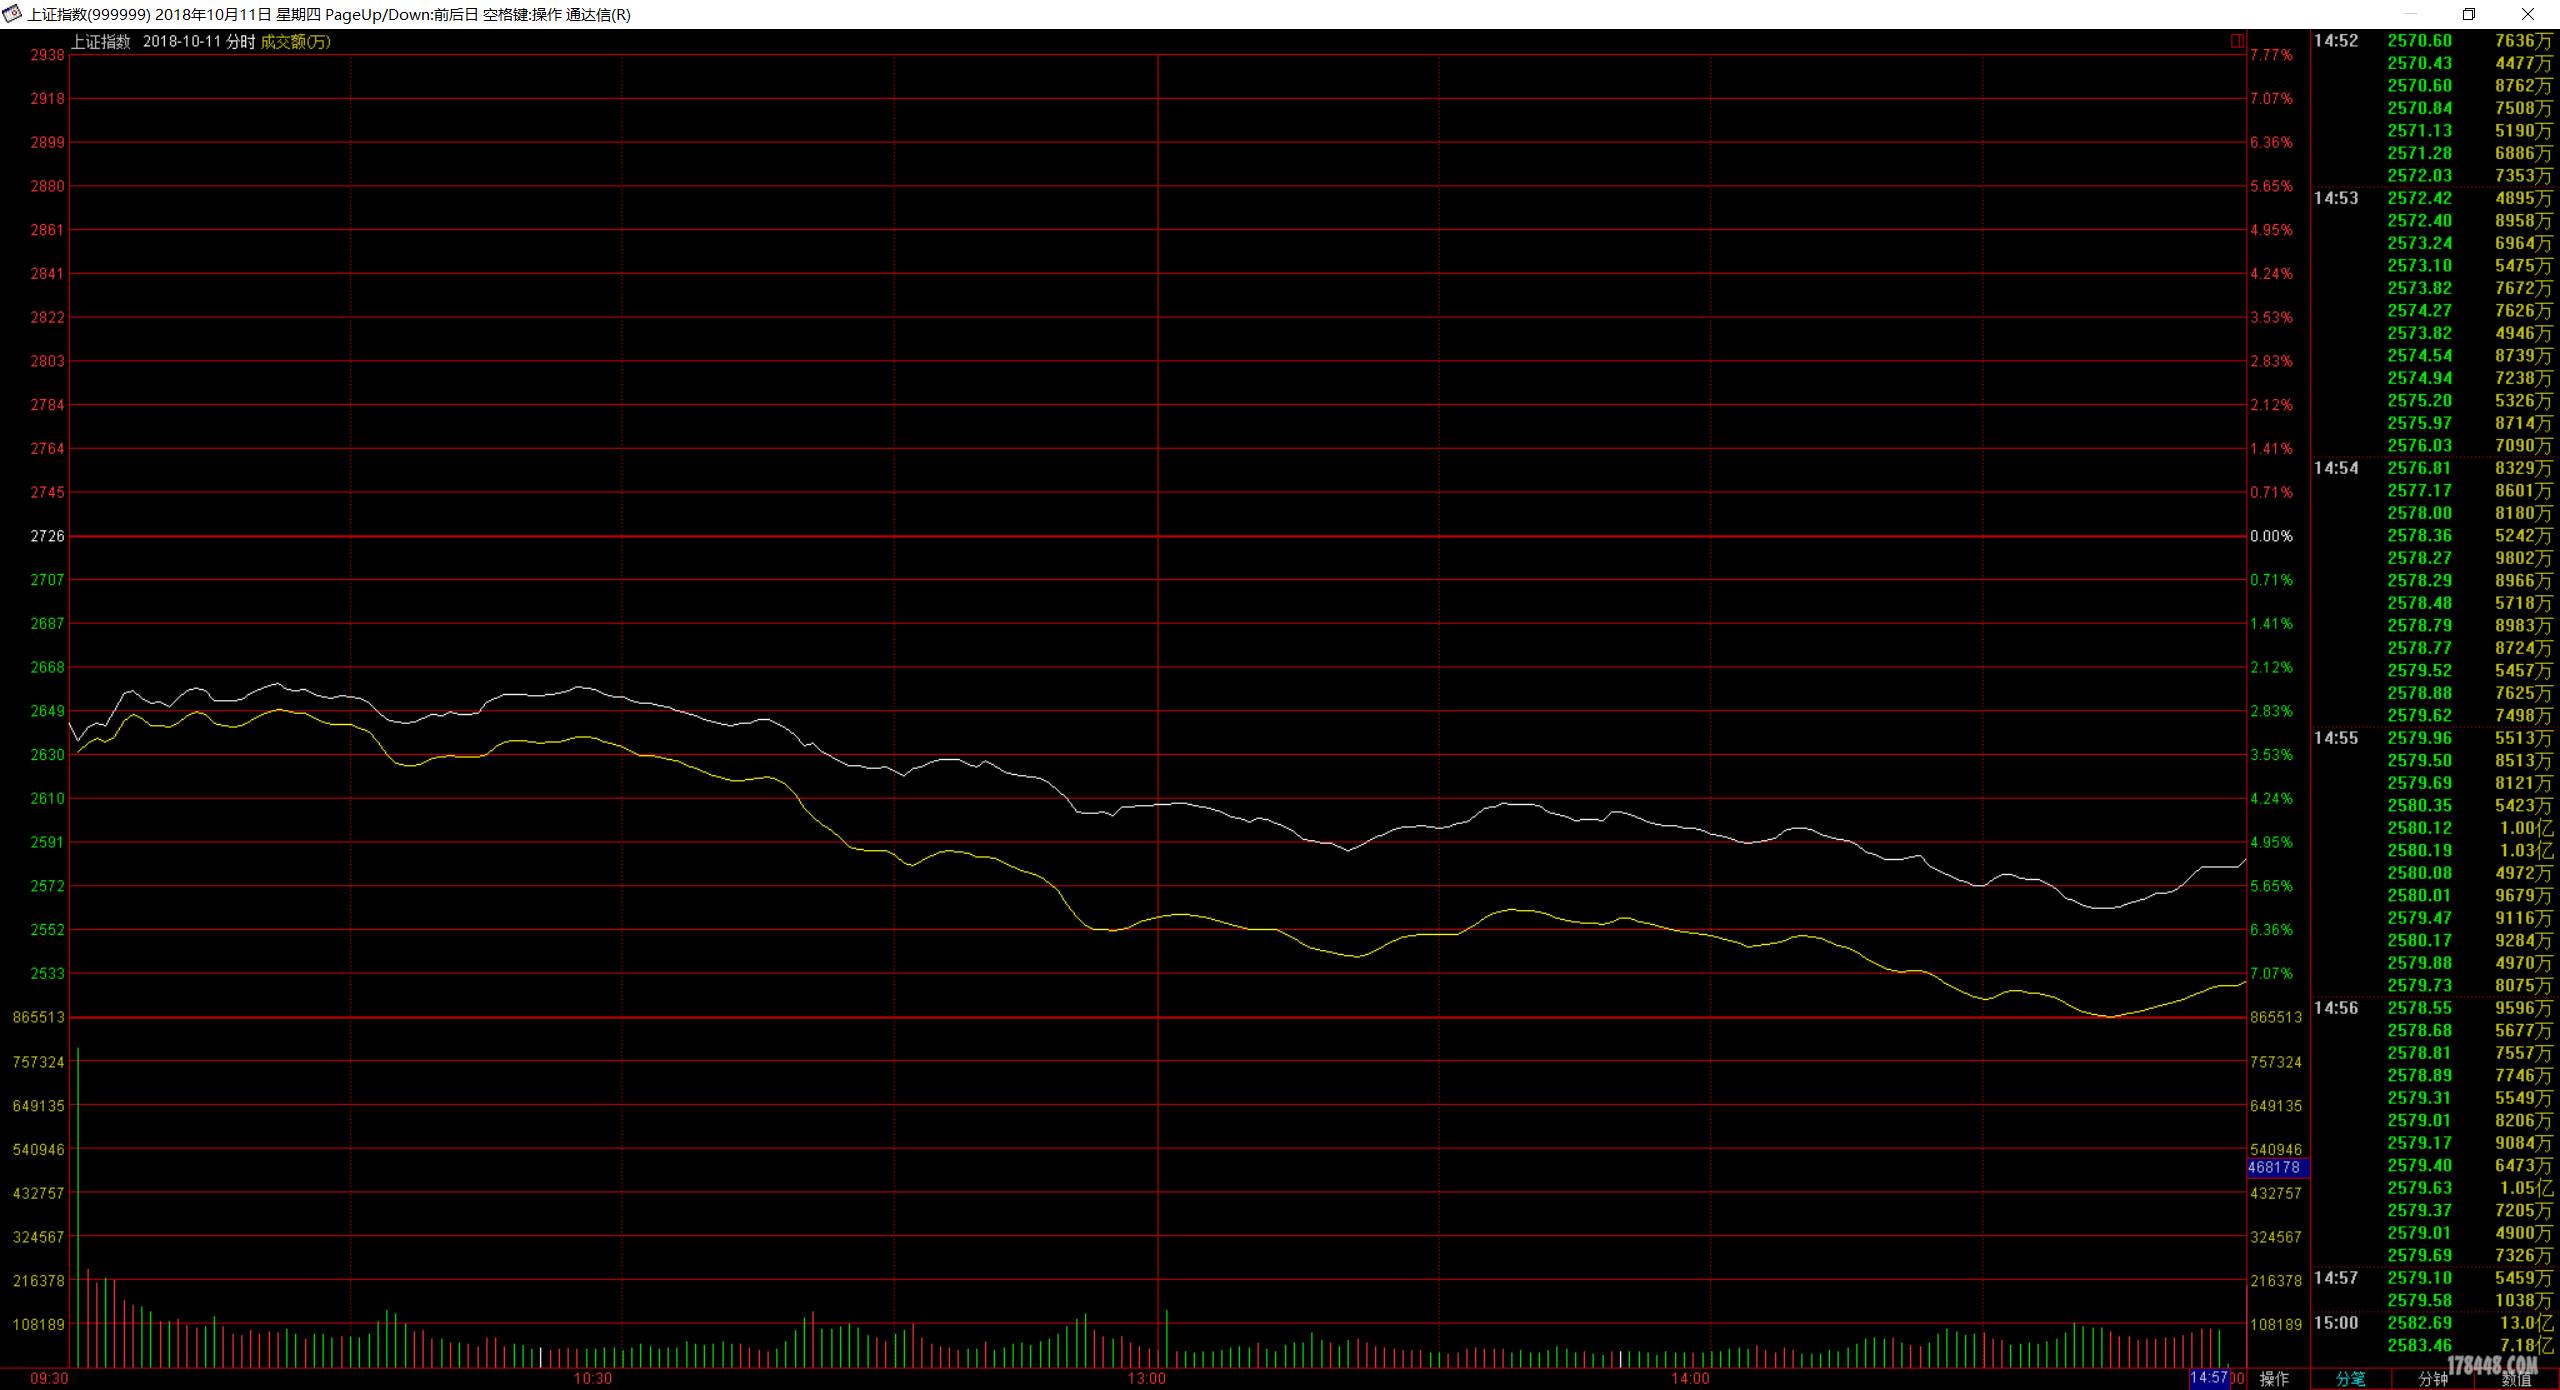
Task: Close the window with the X button
Action: pyautogui.click(x=2527, y=14)
